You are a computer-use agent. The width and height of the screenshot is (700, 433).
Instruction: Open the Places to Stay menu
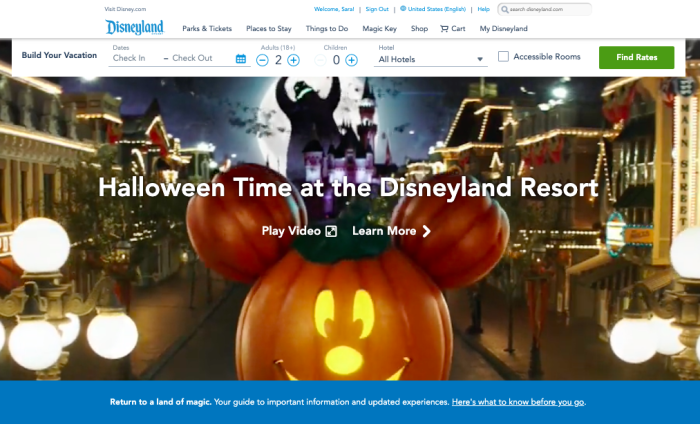pyautogui.click(x=271, y=29)
